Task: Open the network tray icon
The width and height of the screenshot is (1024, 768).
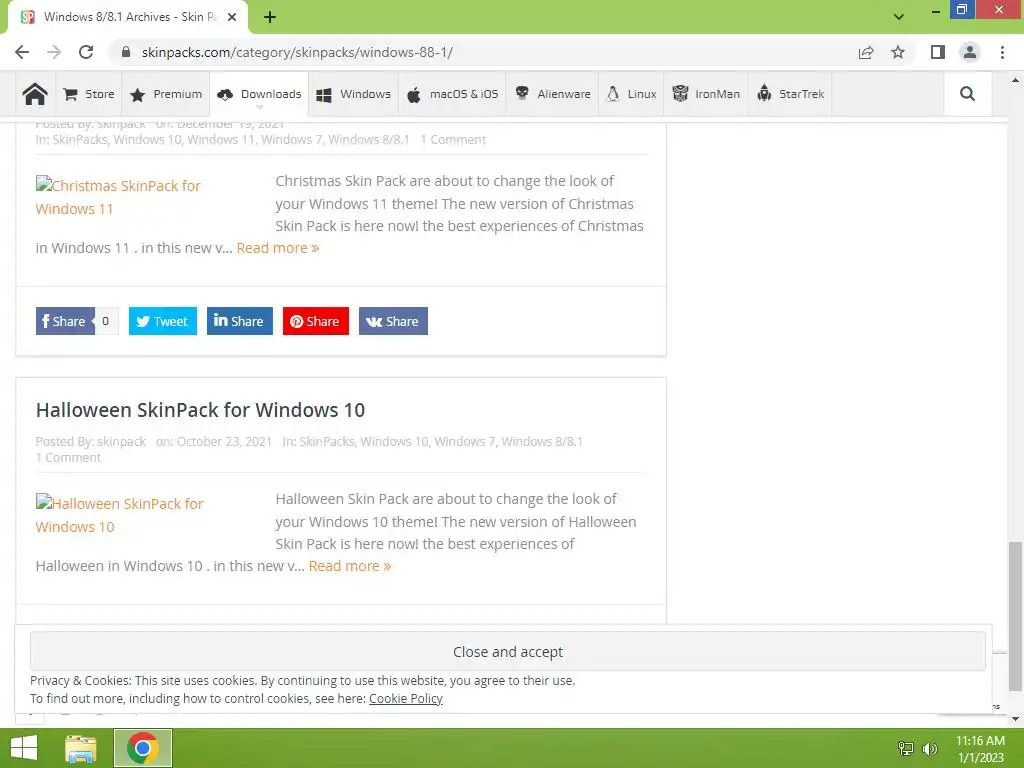Action: [x=906, y=748]
